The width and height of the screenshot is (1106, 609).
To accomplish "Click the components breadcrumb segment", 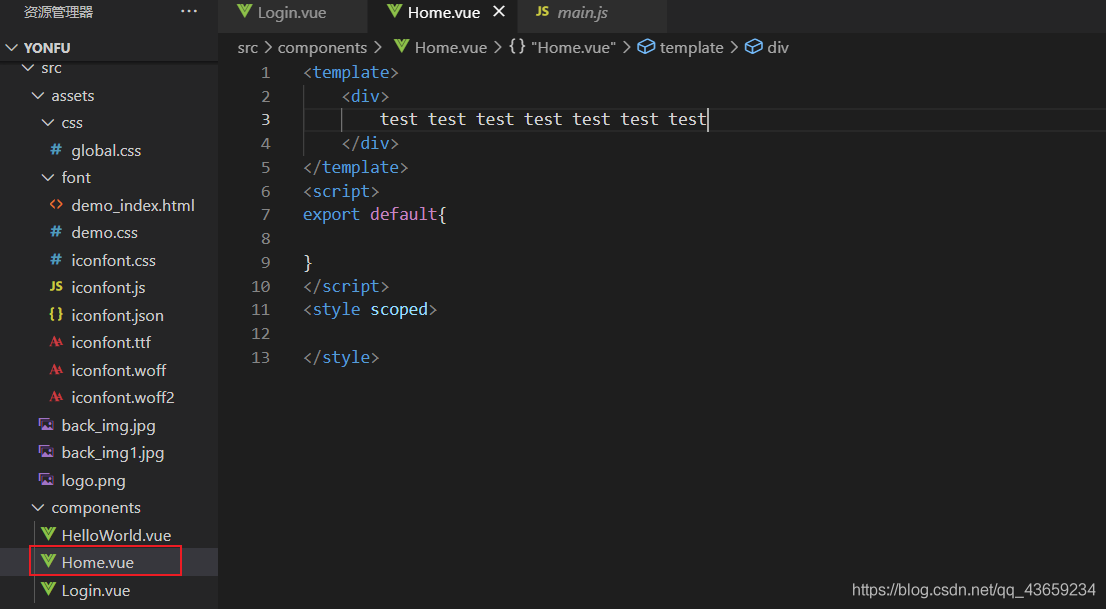I will [x=322, y=47].
